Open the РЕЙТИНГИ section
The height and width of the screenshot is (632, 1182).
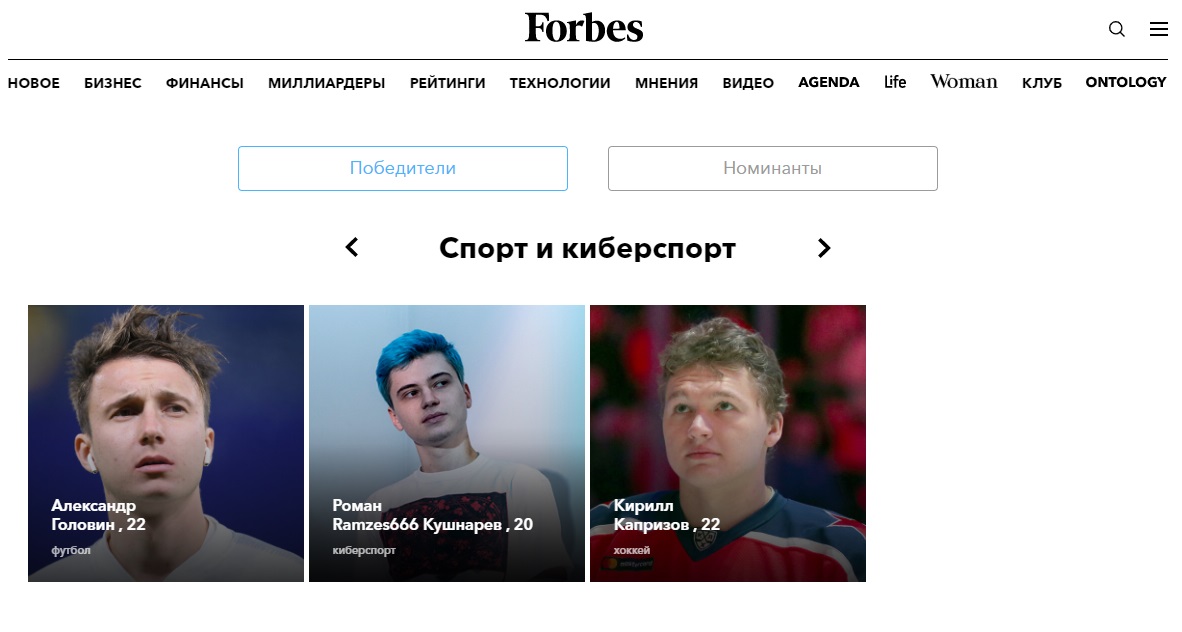point(448,83)
